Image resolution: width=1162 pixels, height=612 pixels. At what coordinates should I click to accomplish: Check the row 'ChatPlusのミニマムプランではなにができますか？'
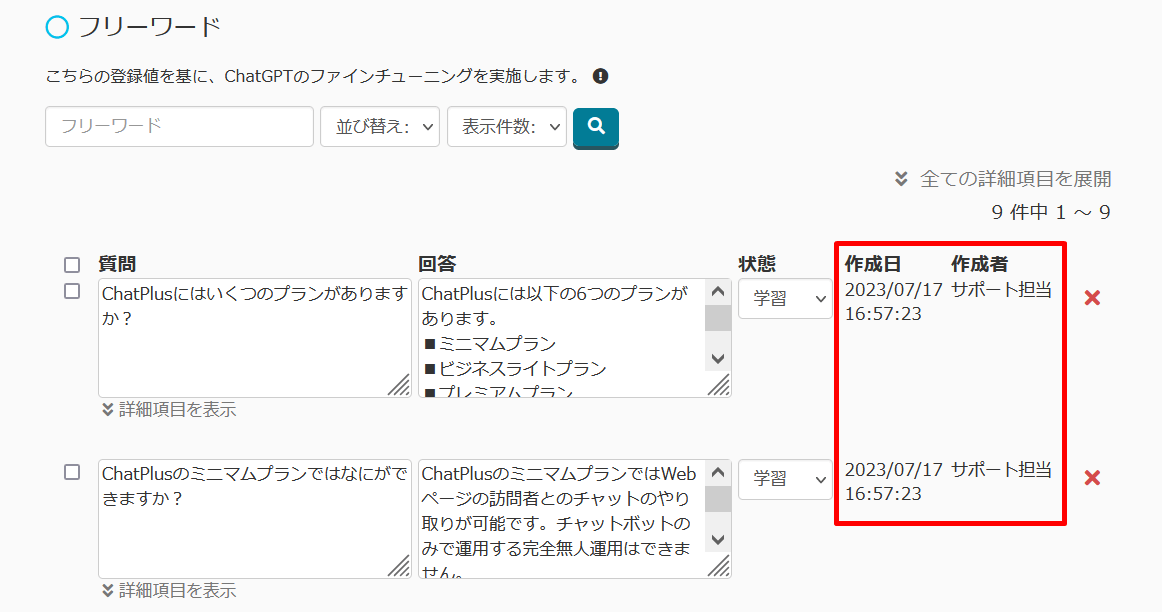click(72, 472)
